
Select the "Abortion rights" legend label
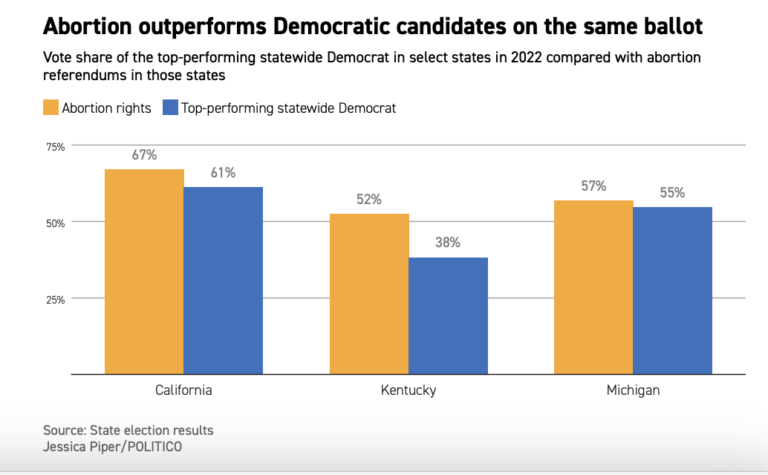coord(109,108)
